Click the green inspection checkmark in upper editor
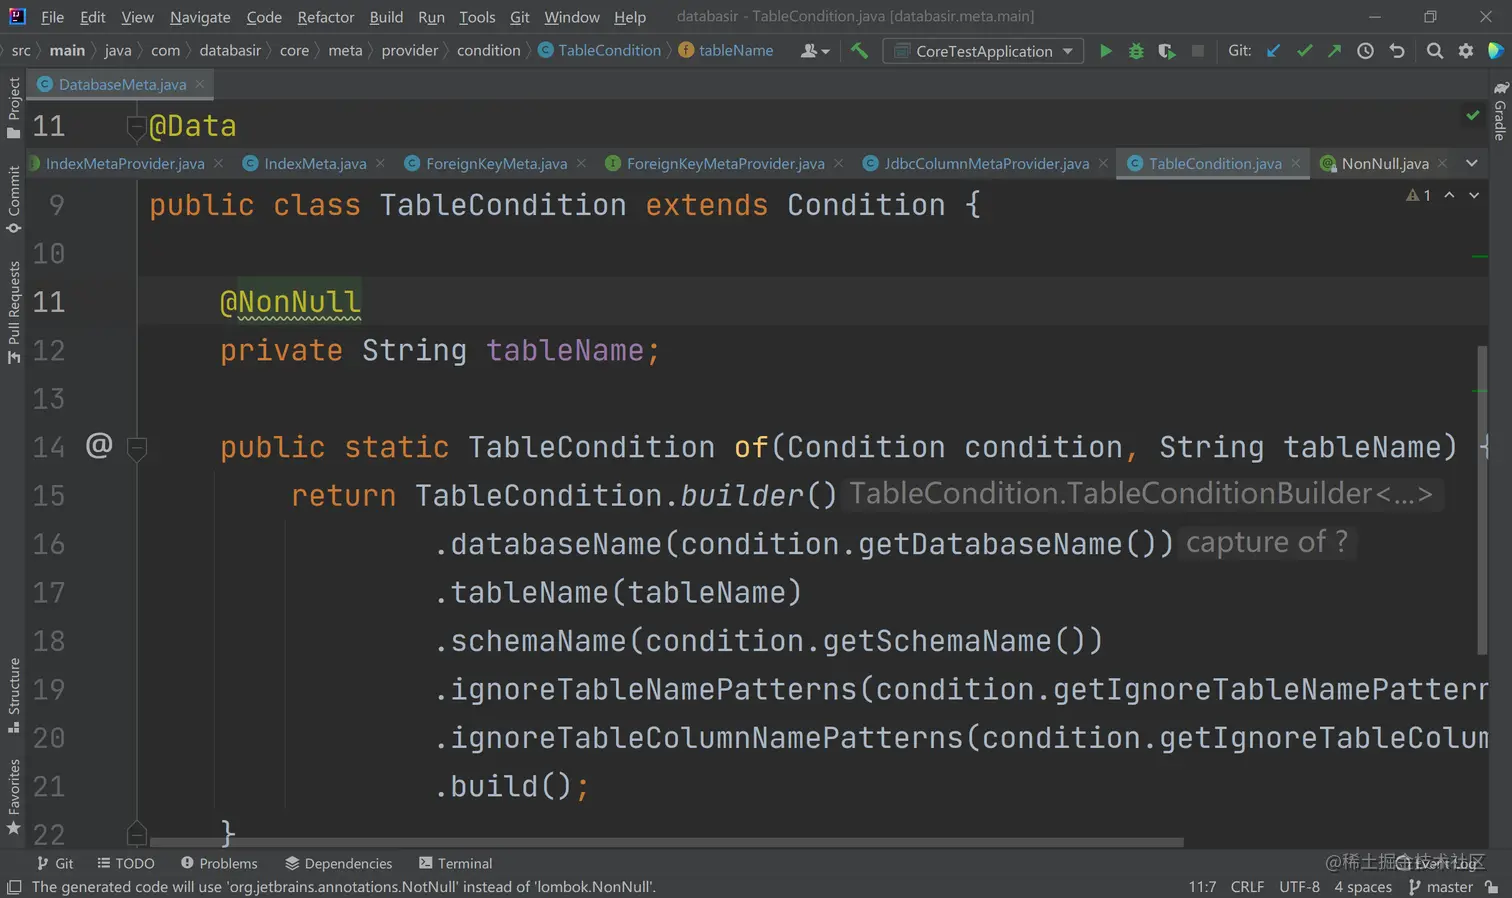Screen dimensions: 1512x898 1473,116
